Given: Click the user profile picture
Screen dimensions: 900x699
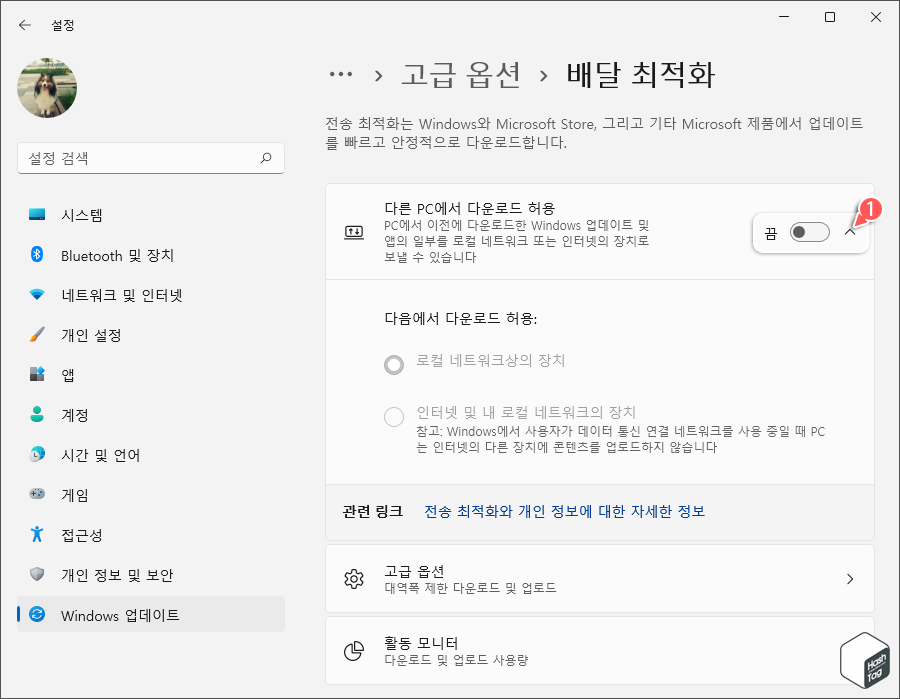Looking at the screenshot, I should click(47, 88).
